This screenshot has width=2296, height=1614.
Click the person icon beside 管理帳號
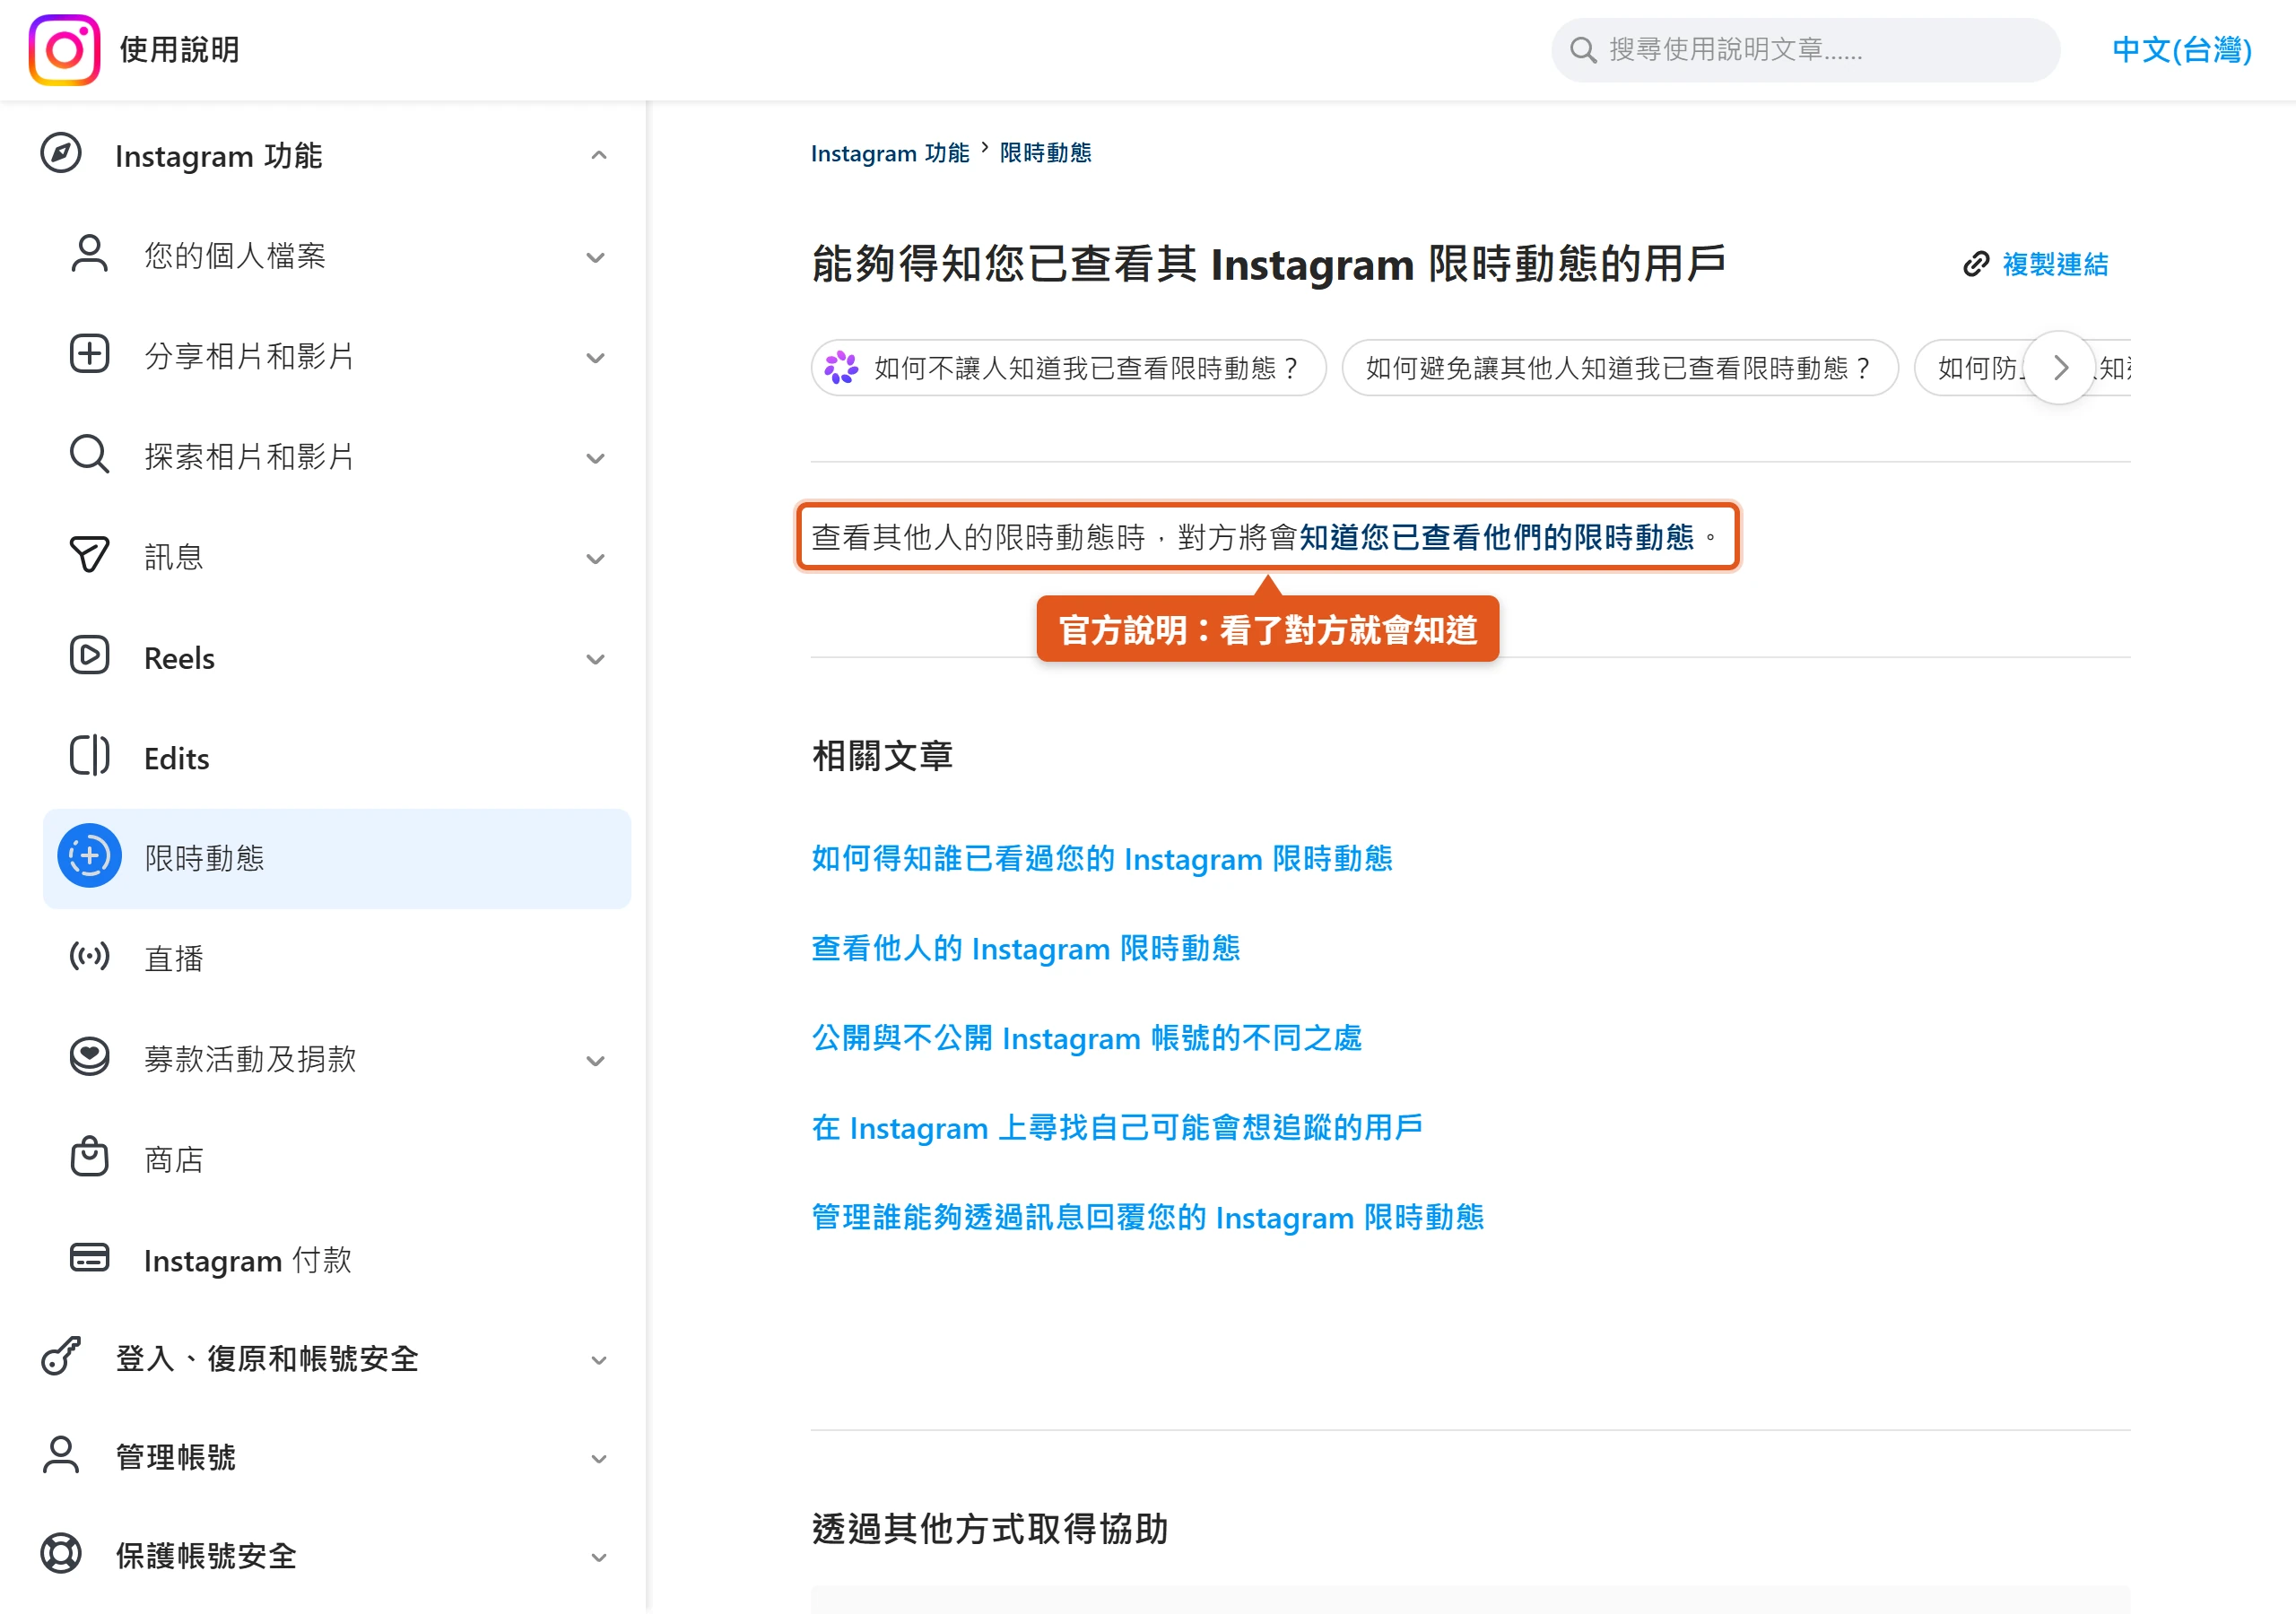(61, 1456)
